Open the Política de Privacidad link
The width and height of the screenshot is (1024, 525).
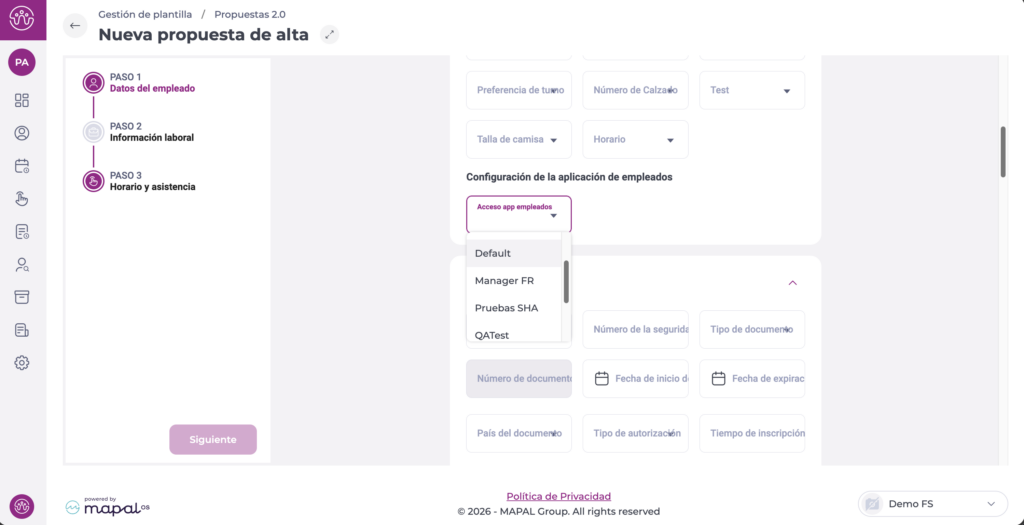(x=558, y=496)
